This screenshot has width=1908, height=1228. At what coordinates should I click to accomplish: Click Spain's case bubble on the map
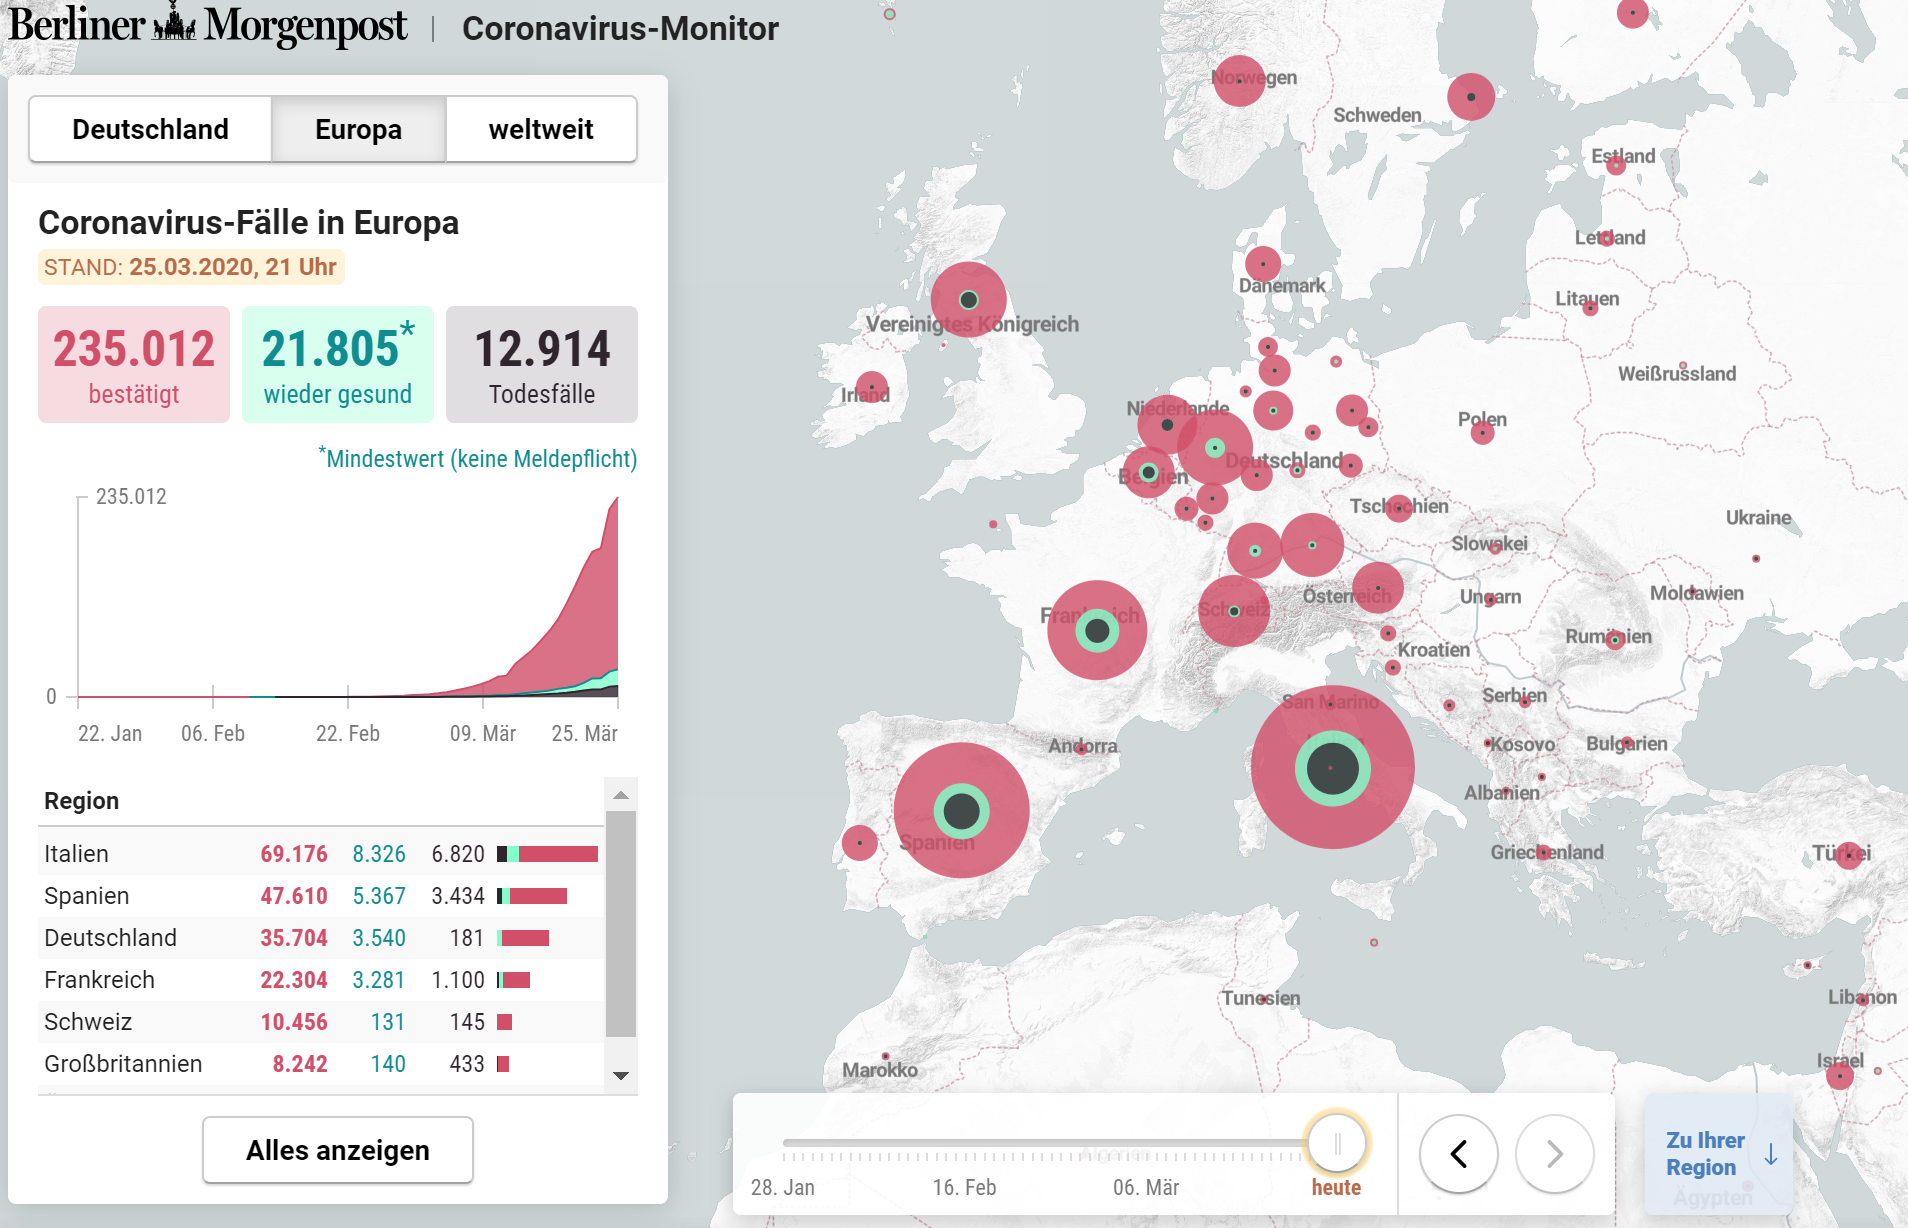[x=961, y=810]
